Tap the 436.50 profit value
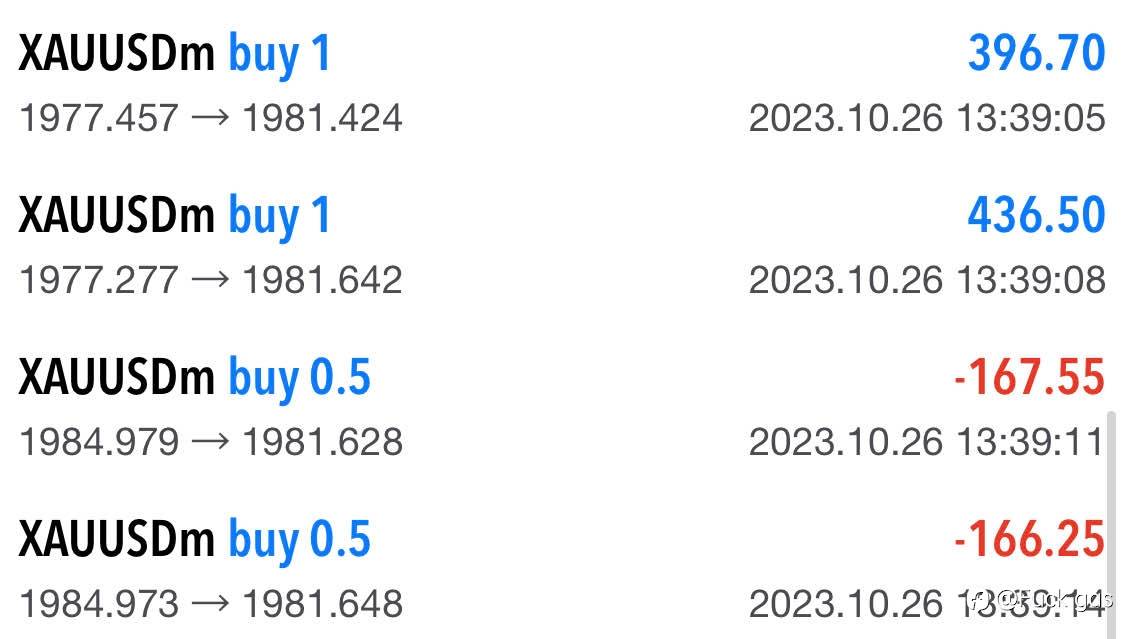 [1036, 216]
